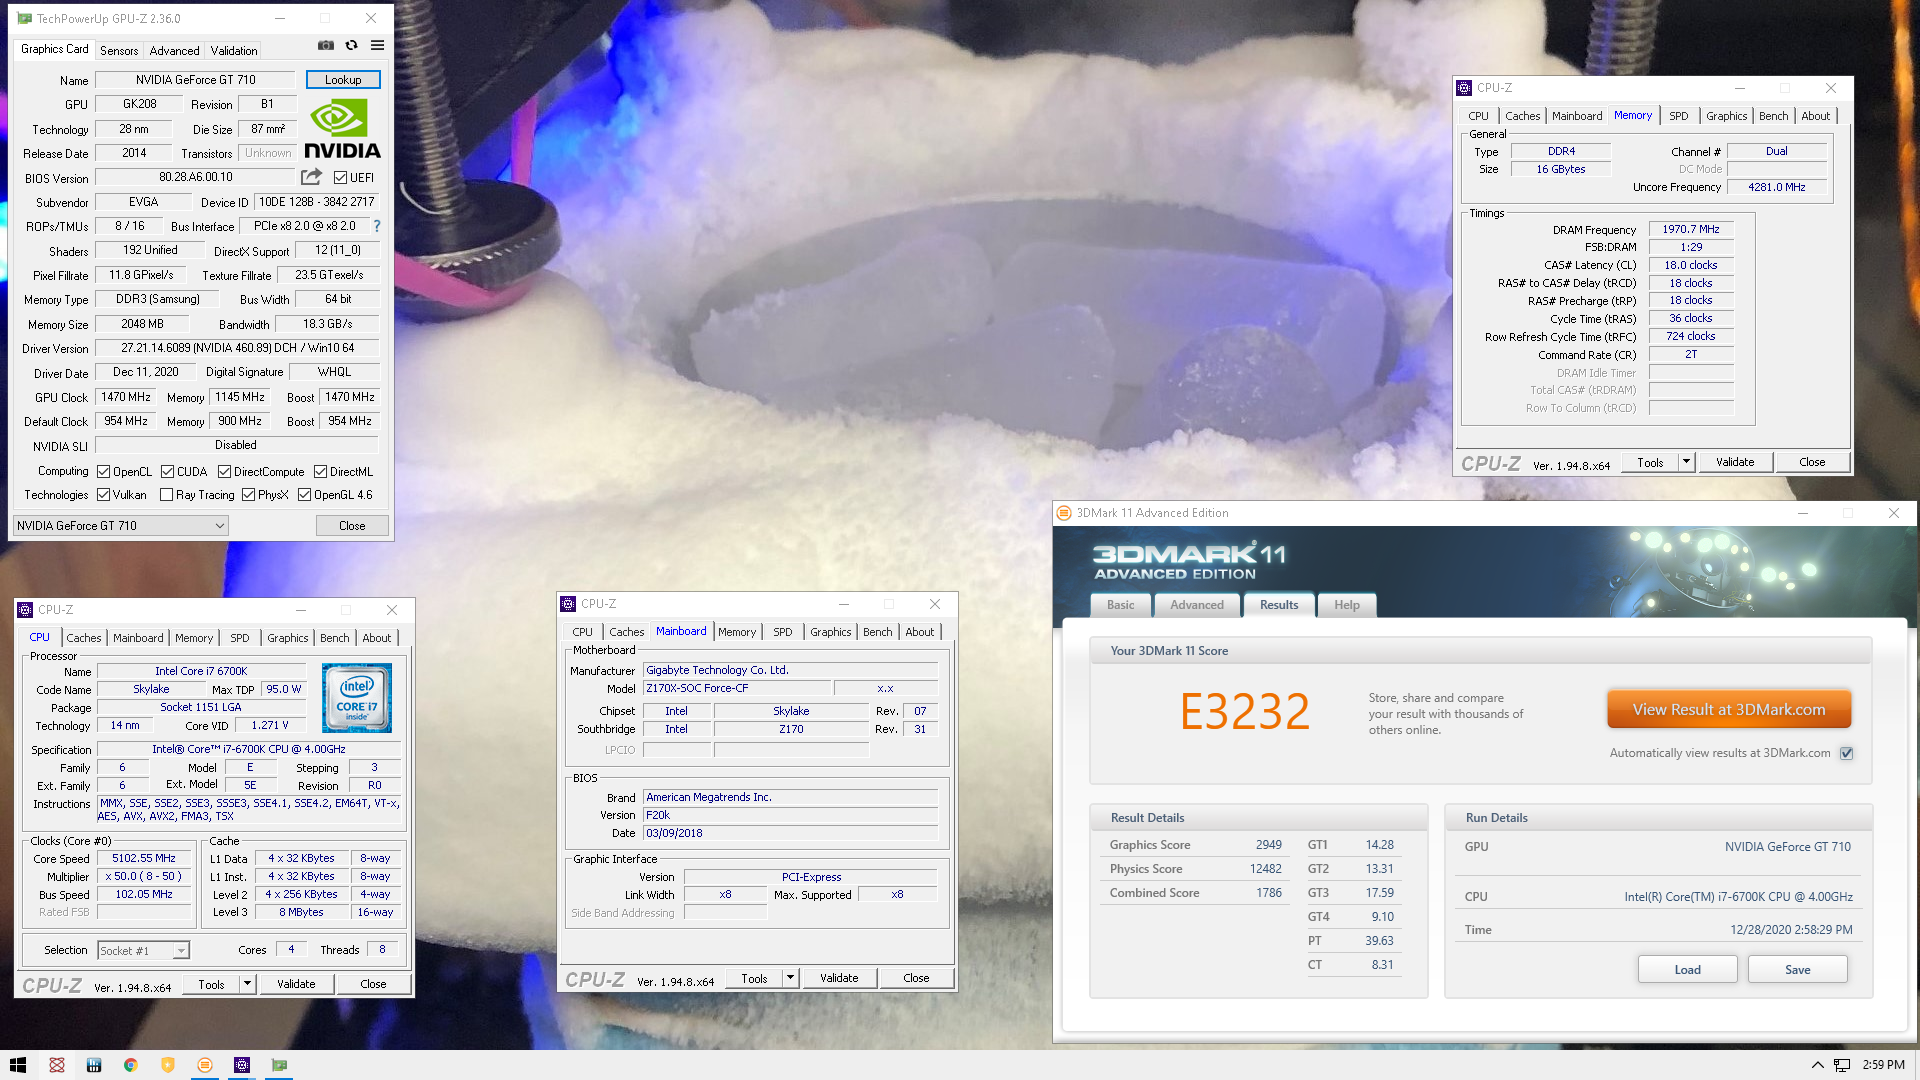This screenshot has width=1920, height=1080.
Task: Open the NVIDIA GeForce GT 710 dropdown
Action: 121,526
